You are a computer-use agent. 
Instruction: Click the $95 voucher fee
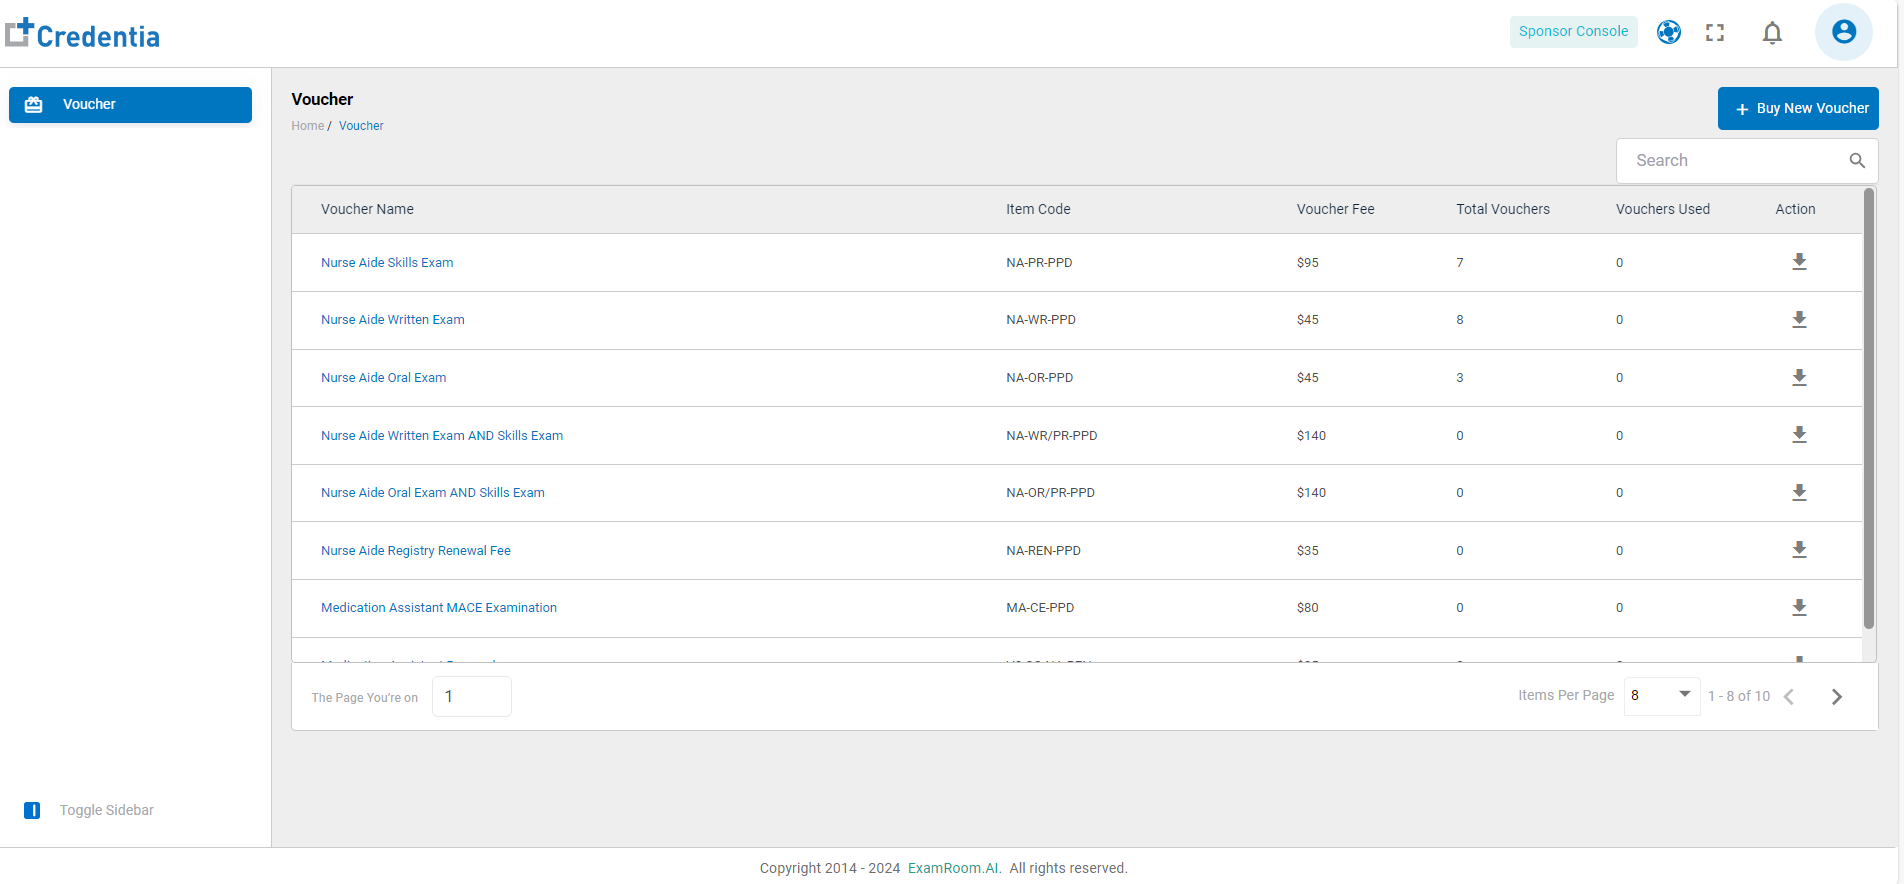1308,263
